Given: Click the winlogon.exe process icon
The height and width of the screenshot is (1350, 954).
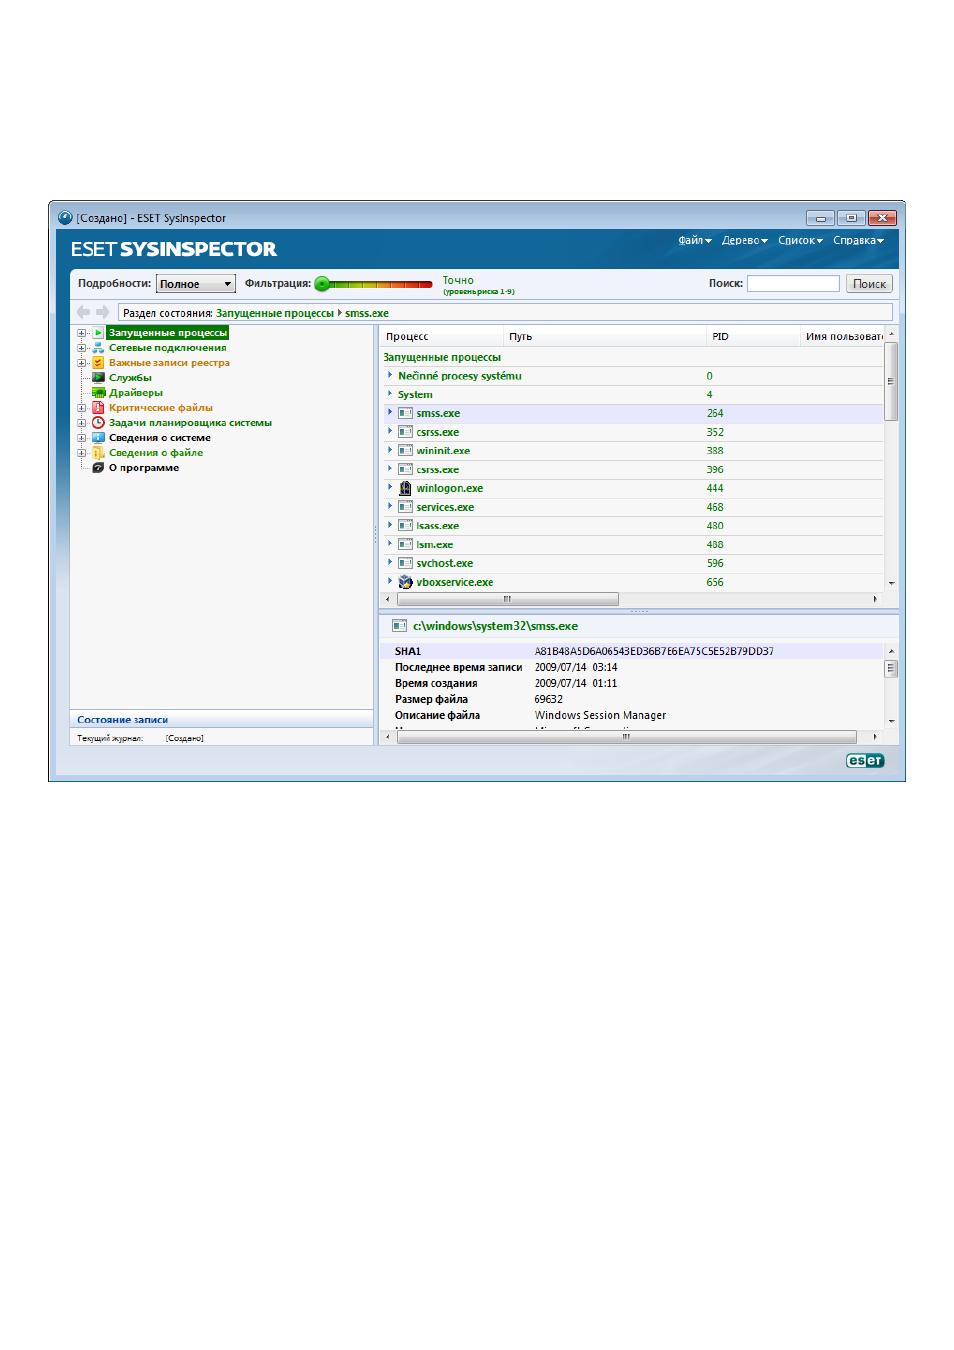Looking at the screenshot, I should pyautogui.click(x=405, y=488).
